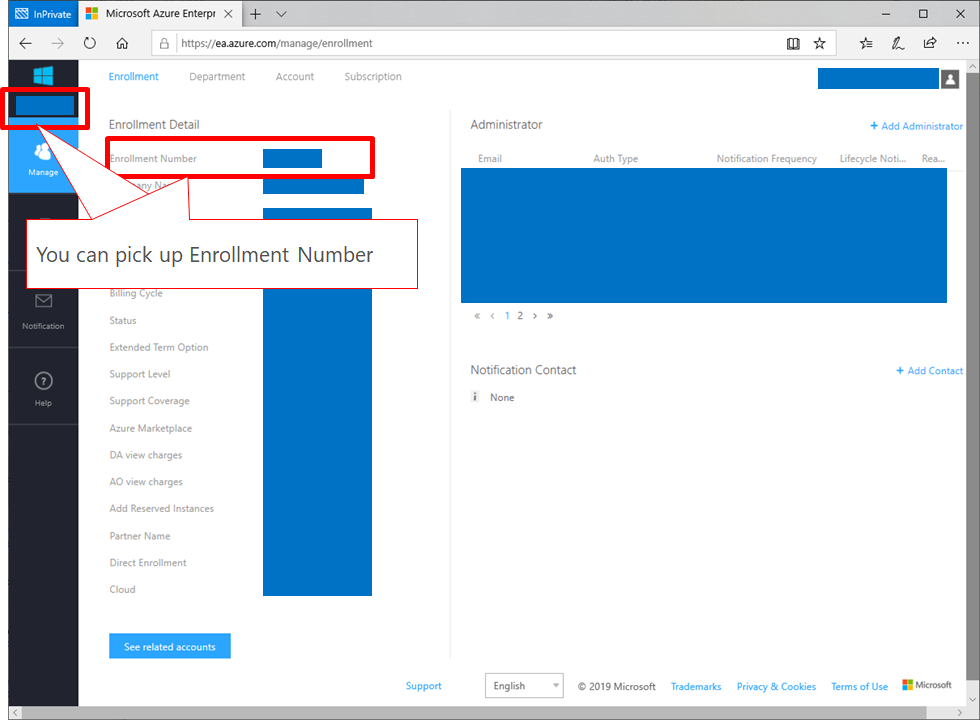Screen dimensions: 980x720
Task: Switch to the Department tab
Action: [217, 76]
